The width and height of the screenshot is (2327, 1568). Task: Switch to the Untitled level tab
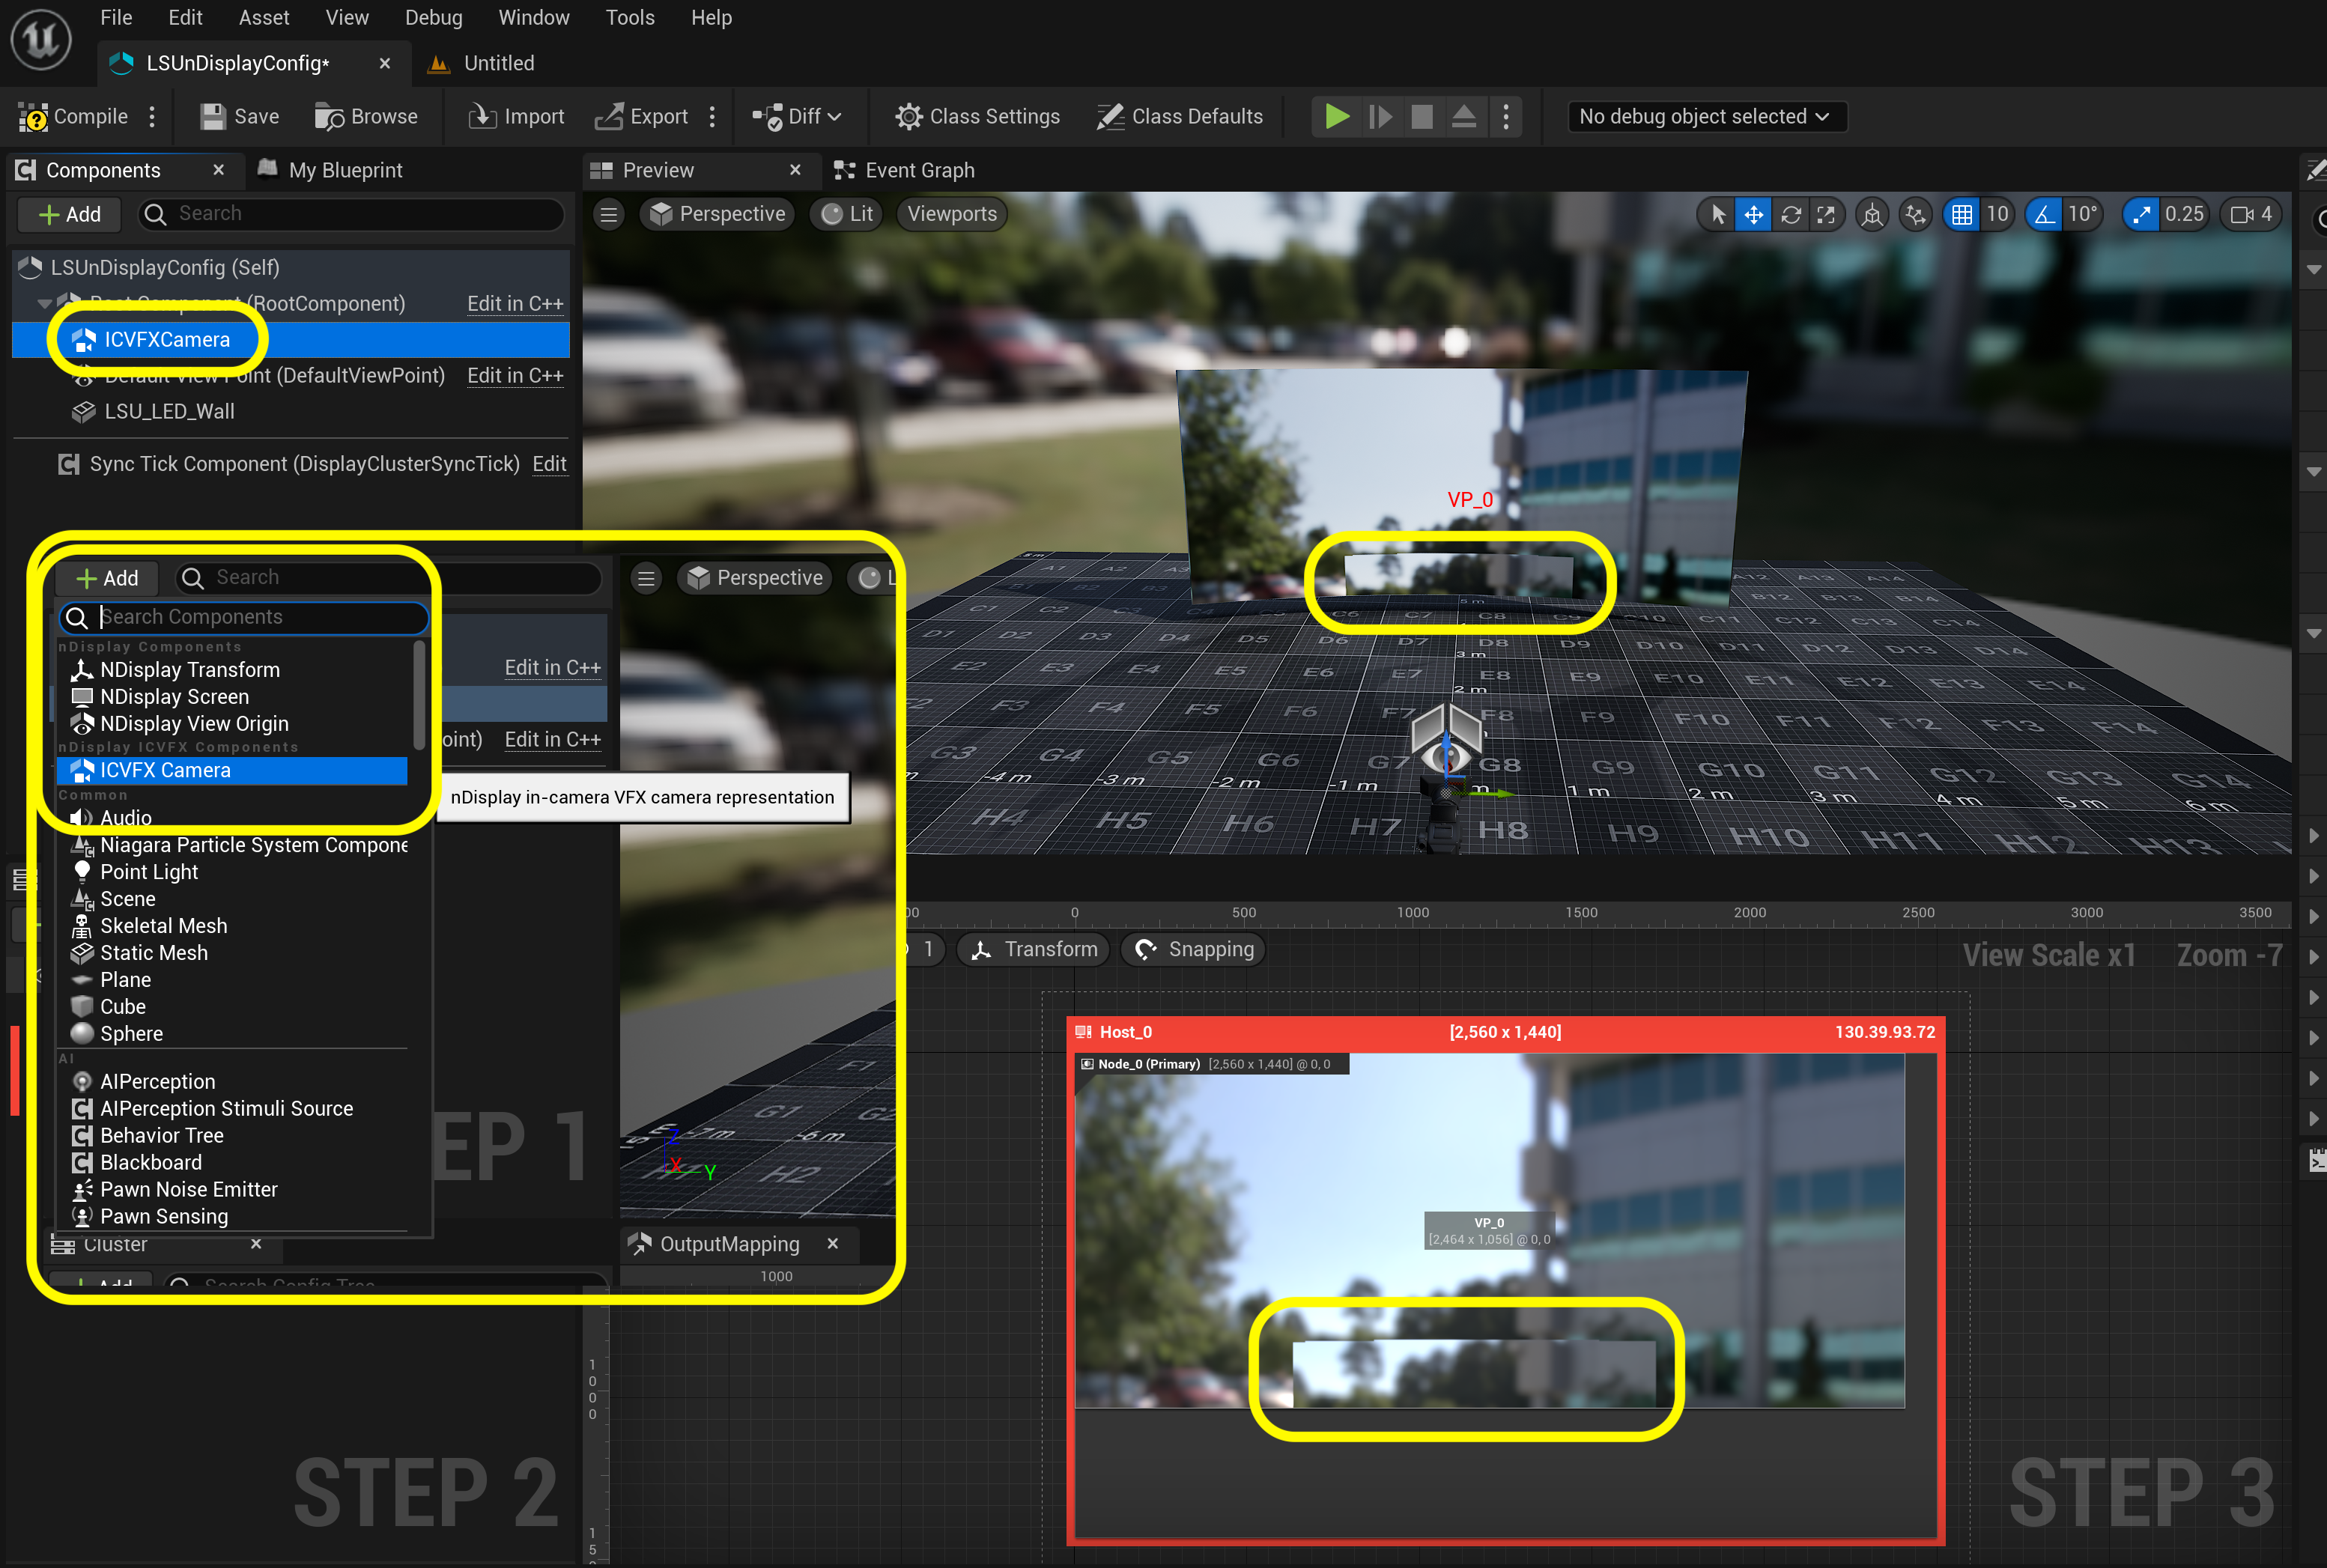coord(482,63)
